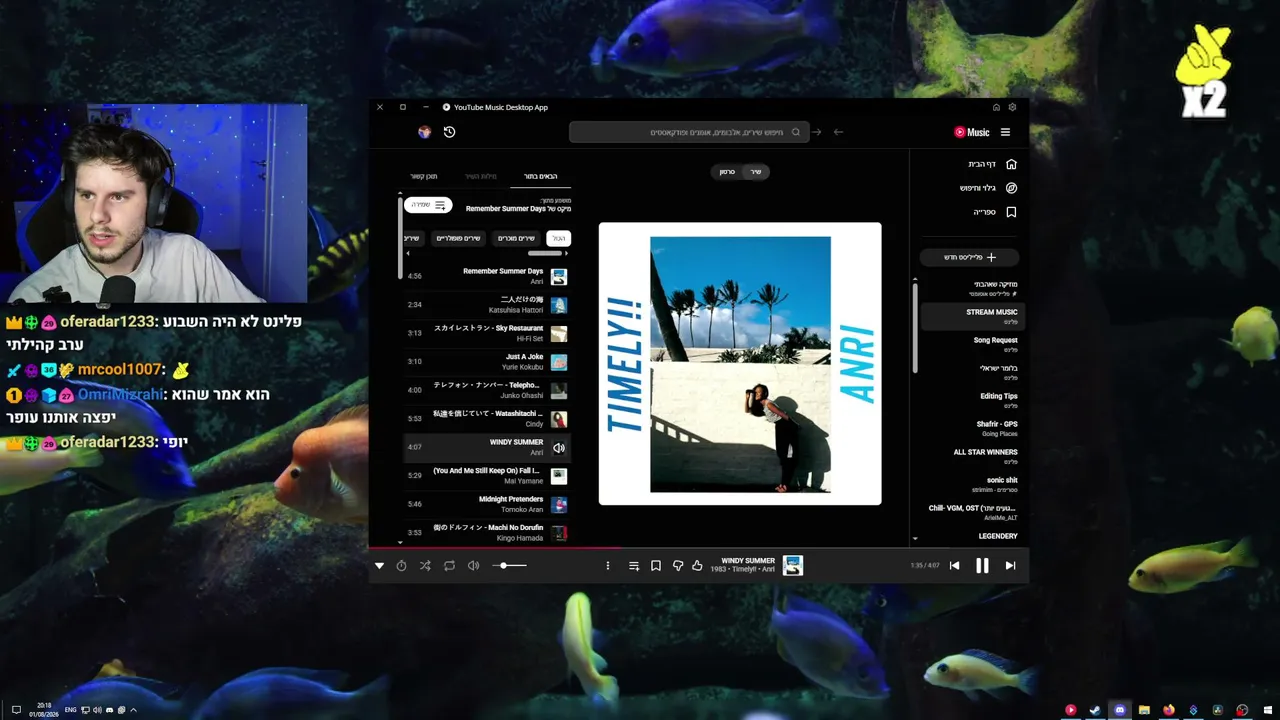This screenshot has width=1280, height=720.
Task: Play Remember Summer Days from the queue
Action: (x=487, y=277)
